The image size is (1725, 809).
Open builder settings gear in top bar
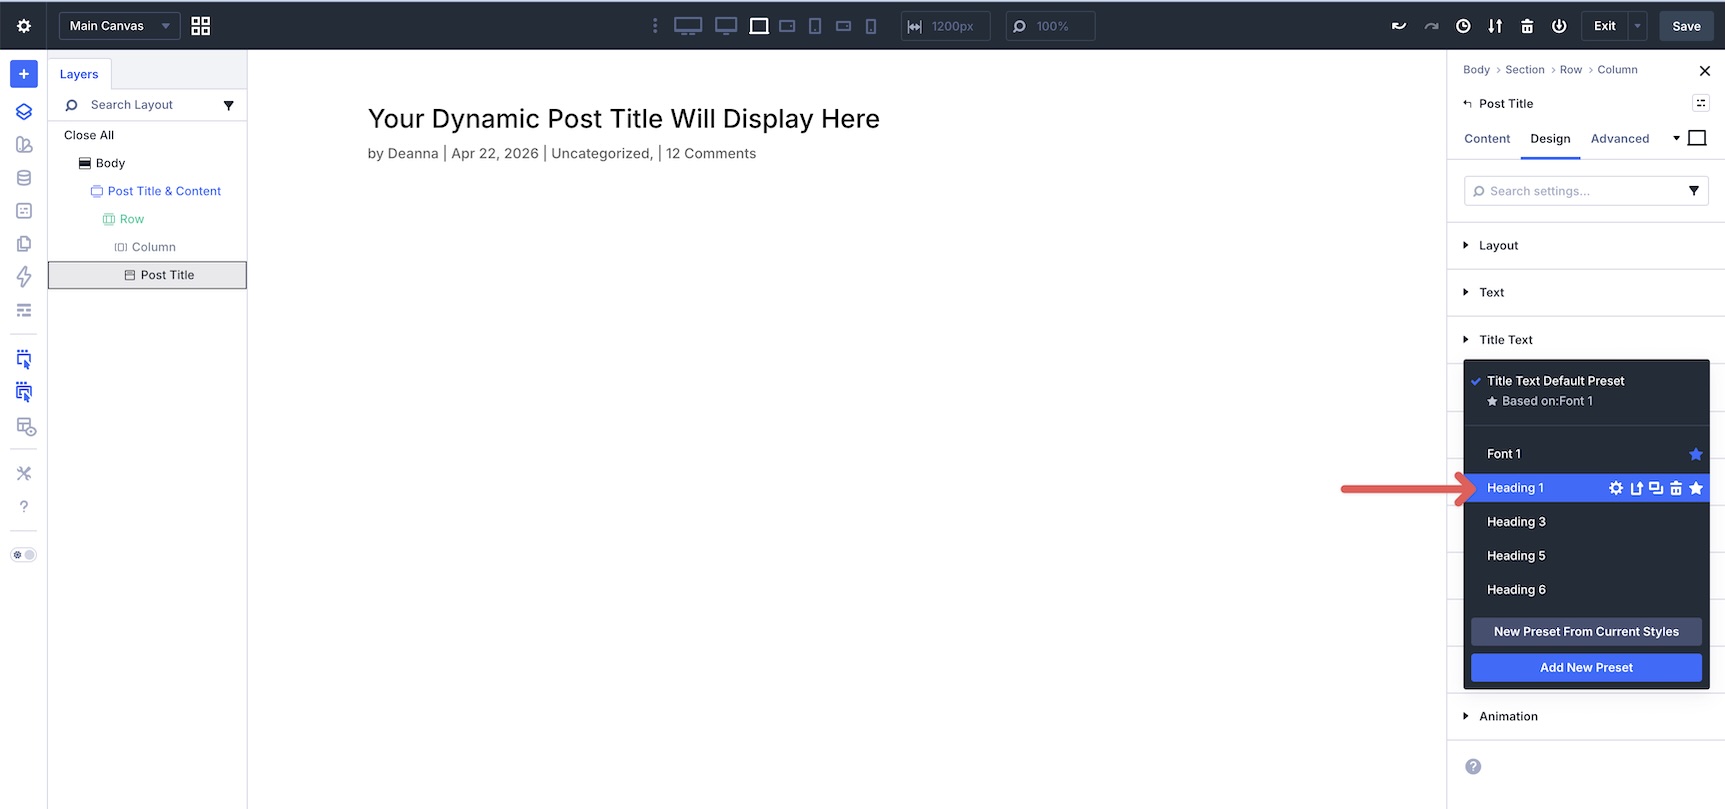coord(24,26)
